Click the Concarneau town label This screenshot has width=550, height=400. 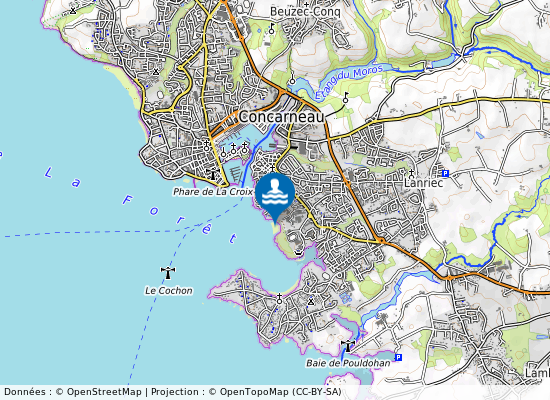pyautogui.click(x=281, y=117)
